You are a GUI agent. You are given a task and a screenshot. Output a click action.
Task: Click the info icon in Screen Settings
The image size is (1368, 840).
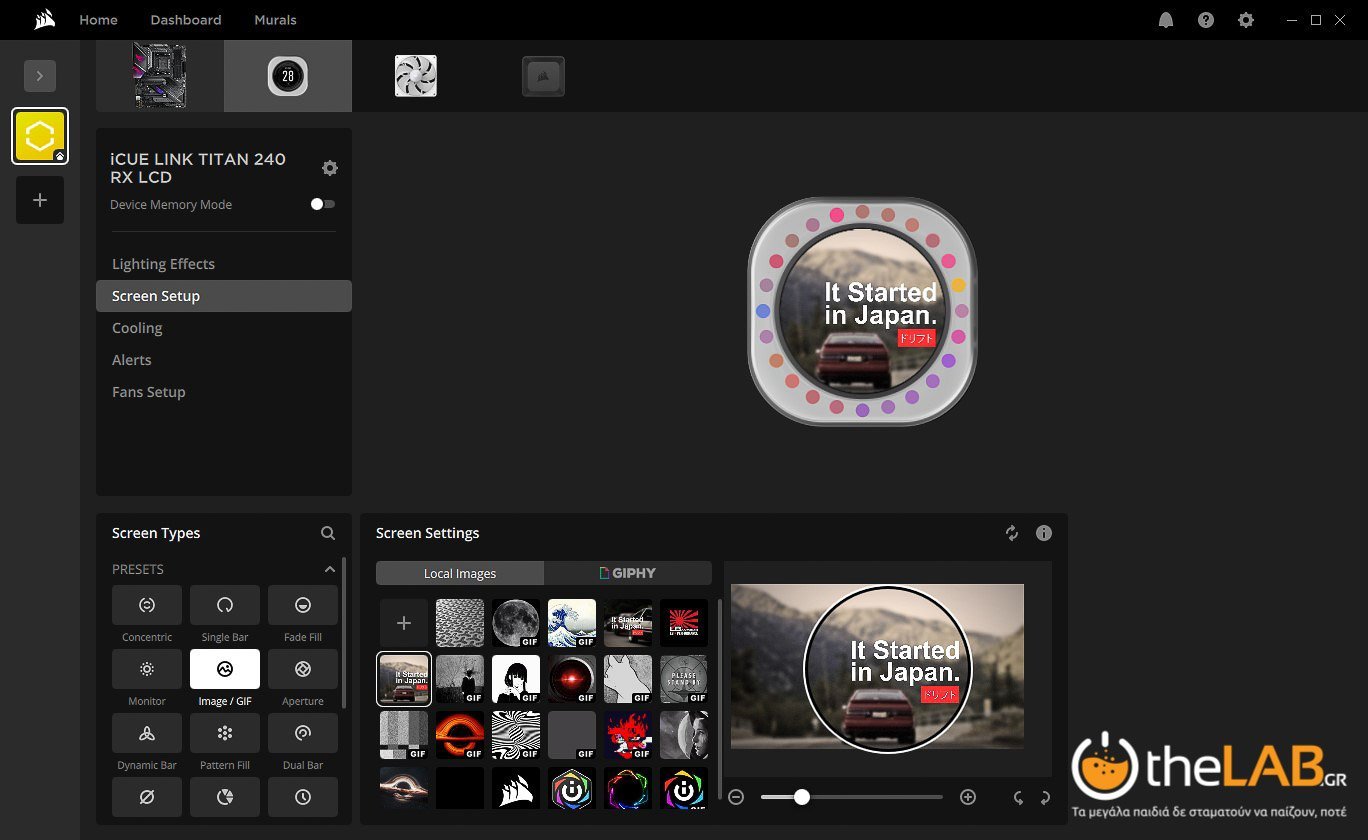(1044, 533)
